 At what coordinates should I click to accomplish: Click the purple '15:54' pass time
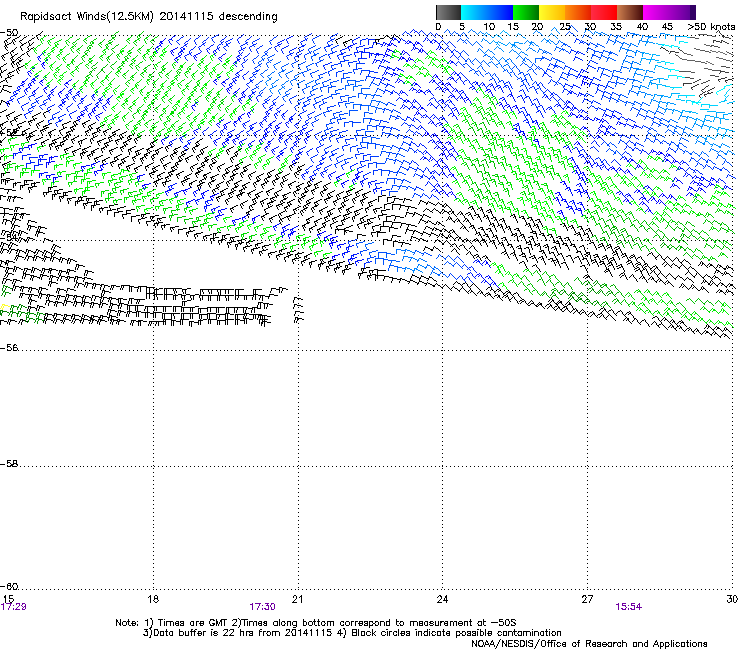coord(629,607)
